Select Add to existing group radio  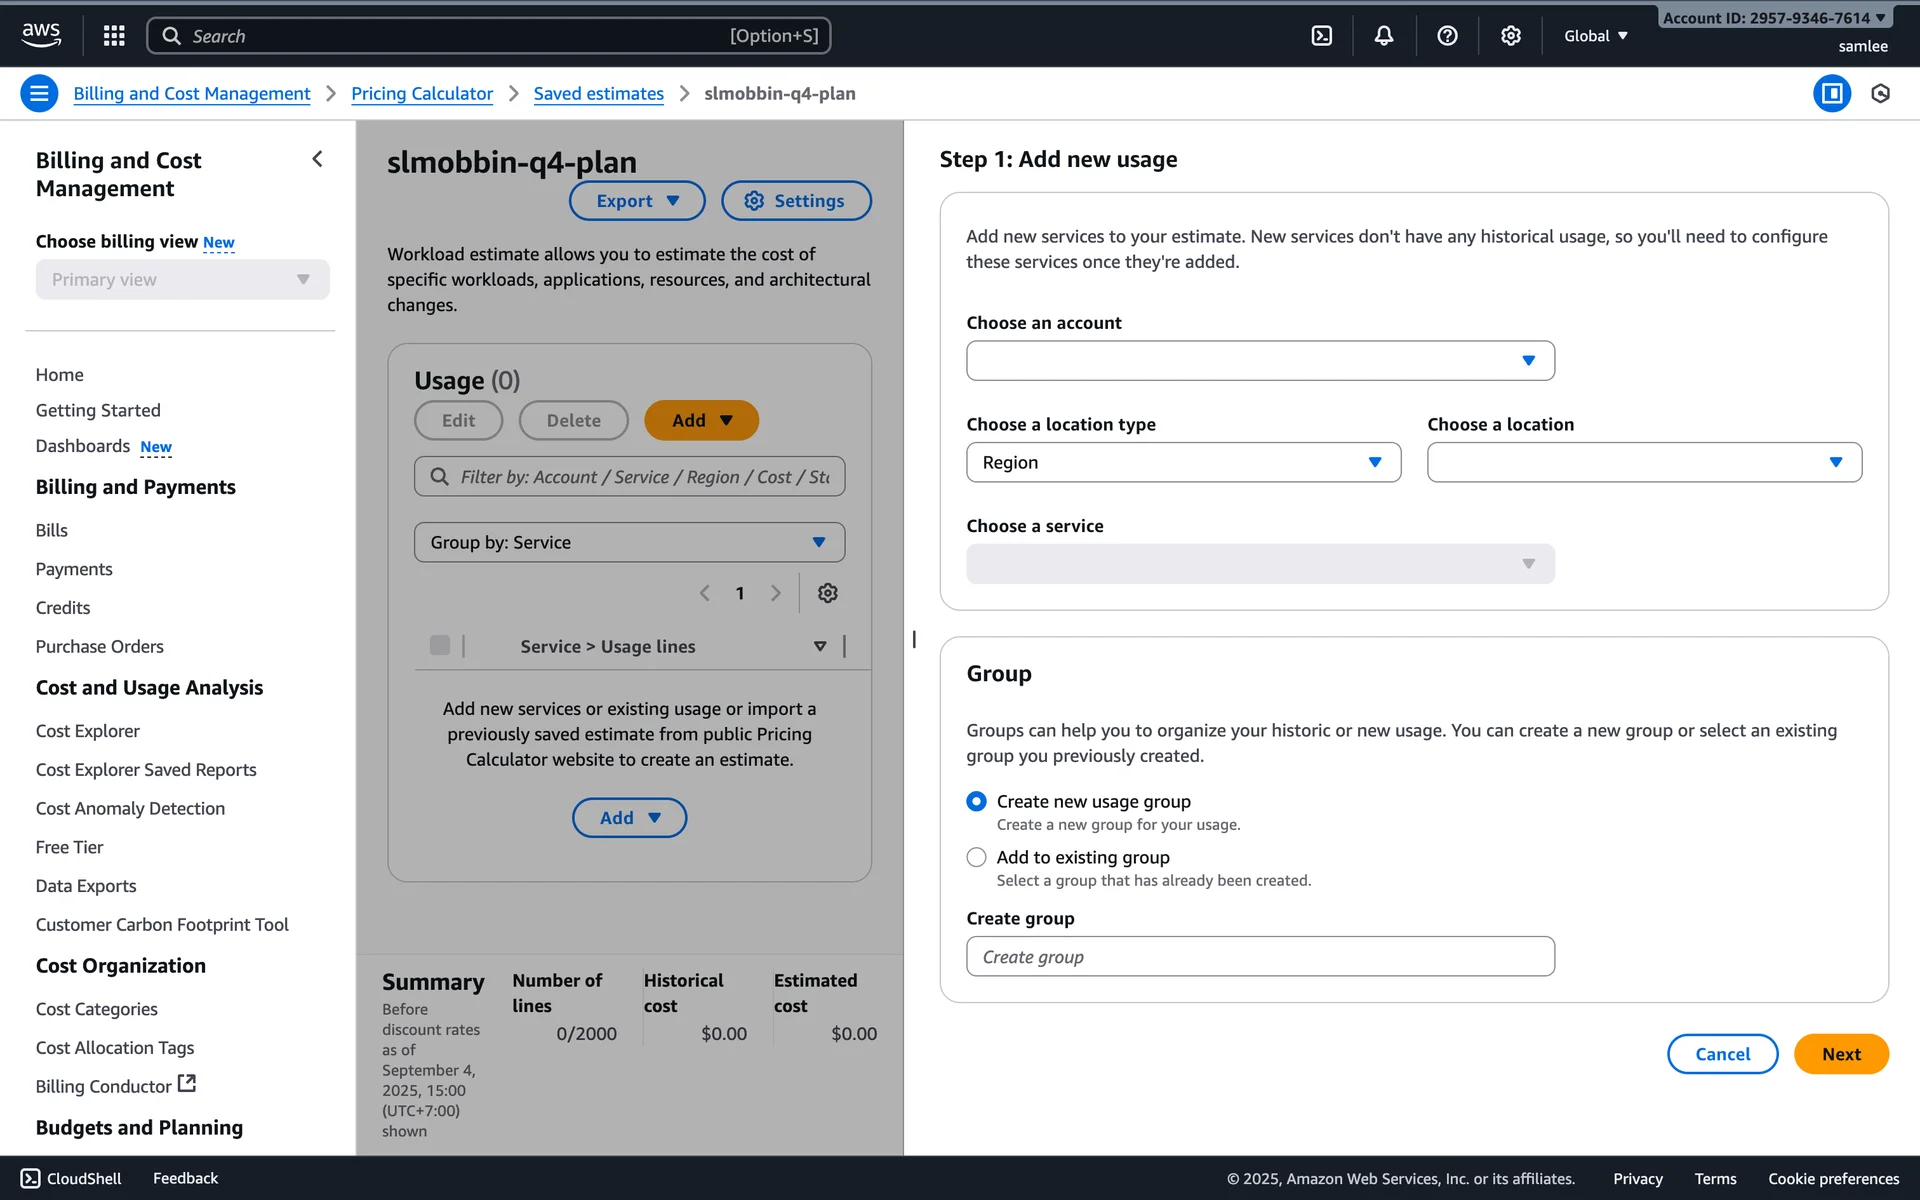pos(976,857)
